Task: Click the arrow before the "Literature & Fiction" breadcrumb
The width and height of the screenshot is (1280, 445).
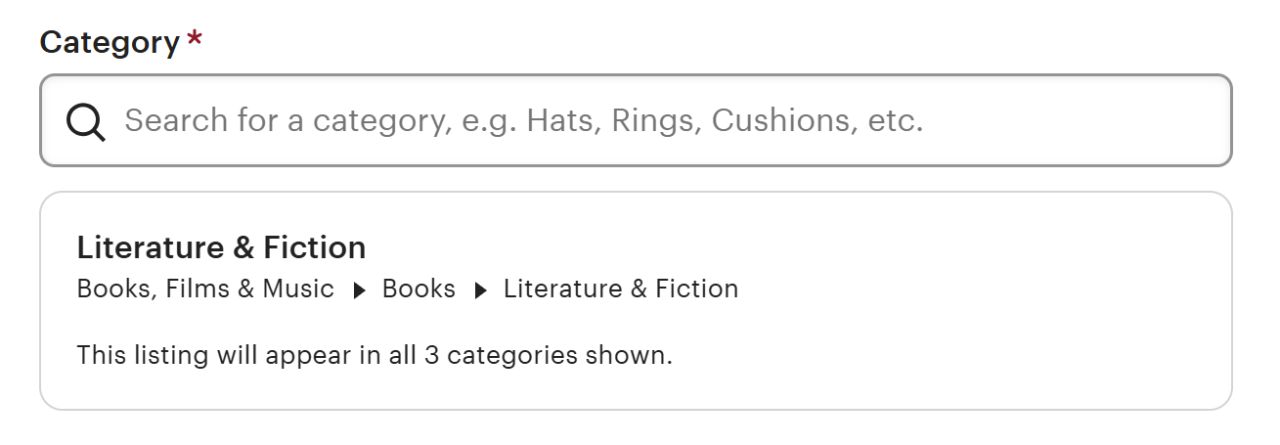Action: tap(480, 290)
